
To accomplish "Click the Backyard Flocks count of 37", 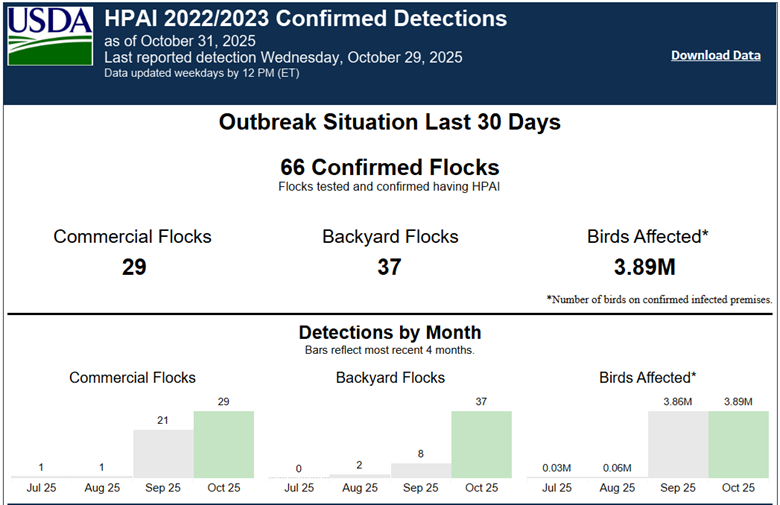I will [390, 267].
